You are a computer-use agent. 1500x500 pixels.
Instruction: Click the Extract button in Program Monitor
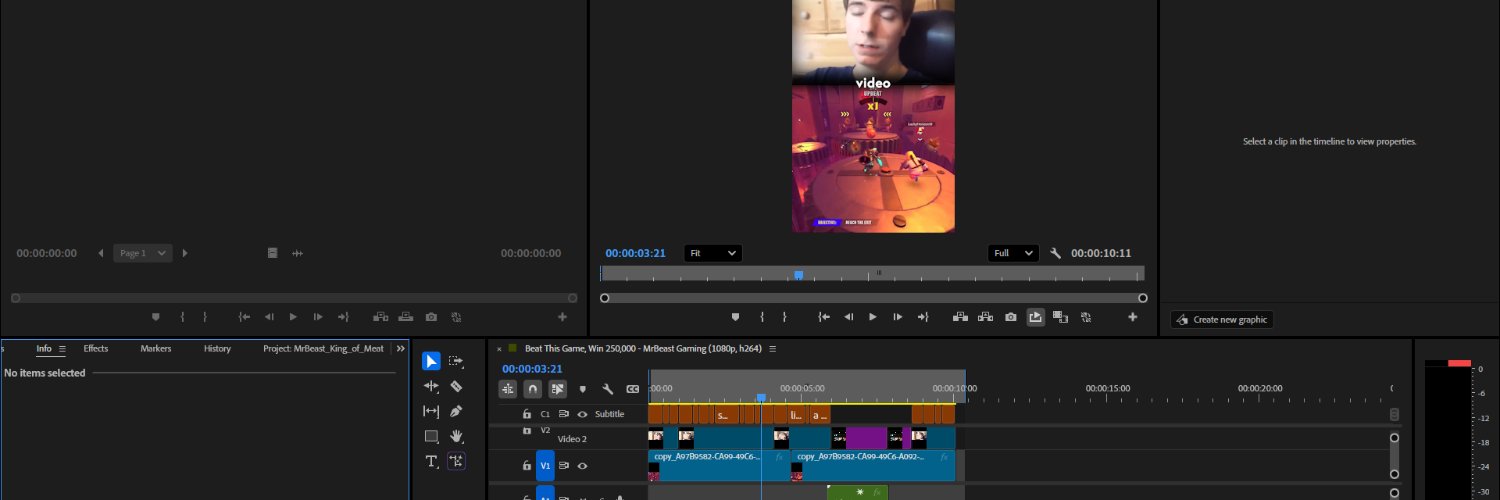coord(985,317)
